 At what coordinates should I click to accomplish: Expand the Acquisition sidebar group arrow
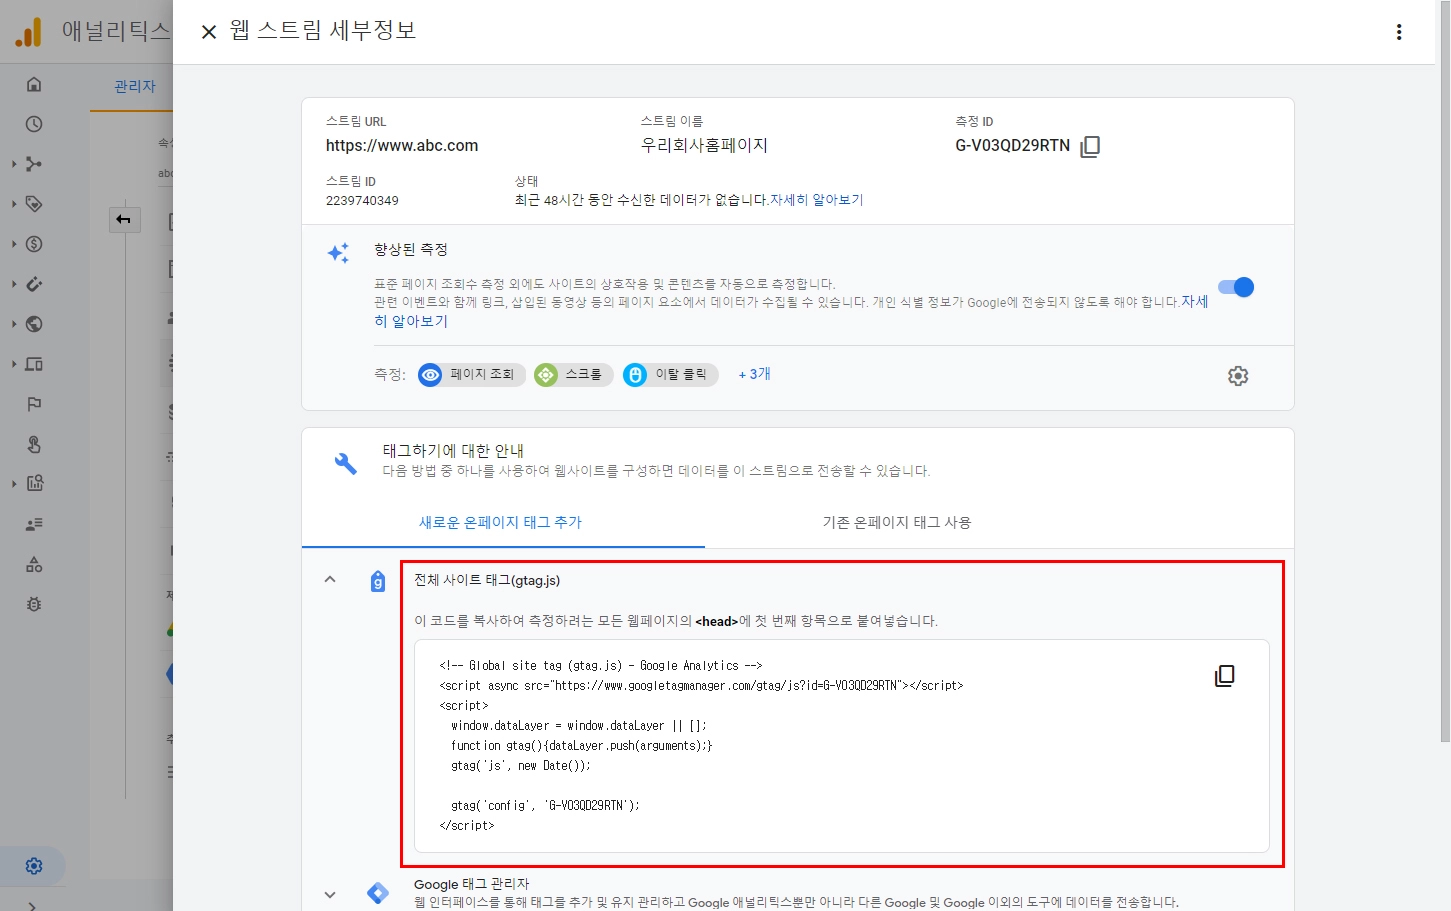pos(14,164)
